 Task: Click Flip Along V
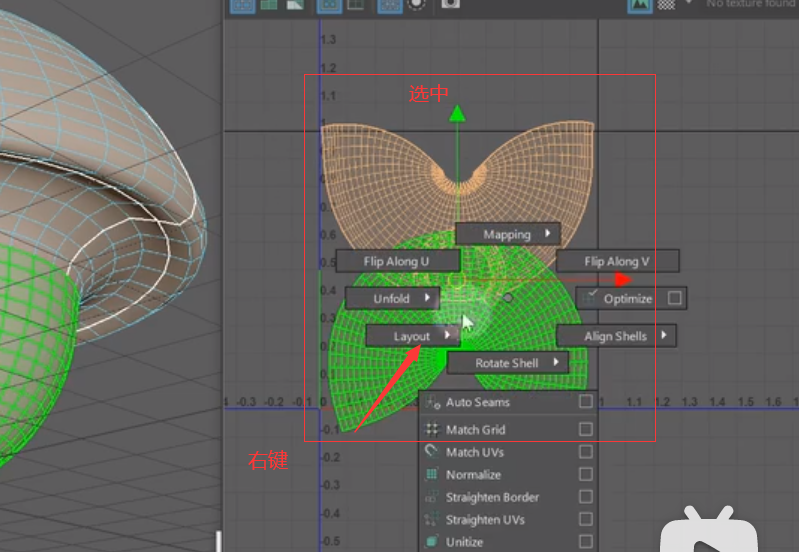click(x=617, y=261)
